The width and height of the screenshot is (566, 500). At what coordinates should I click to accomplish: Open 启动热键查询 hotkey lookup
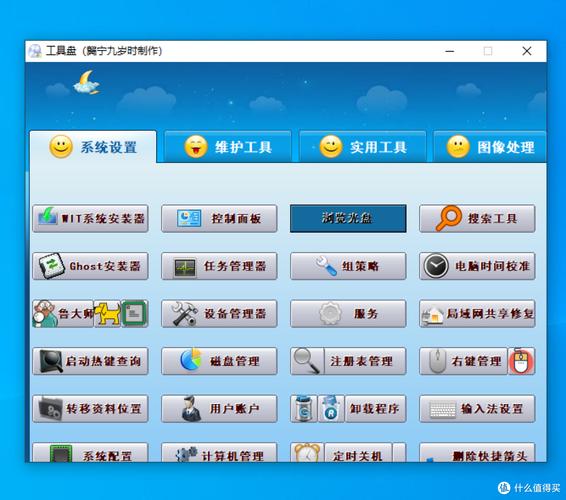[90, 361]
